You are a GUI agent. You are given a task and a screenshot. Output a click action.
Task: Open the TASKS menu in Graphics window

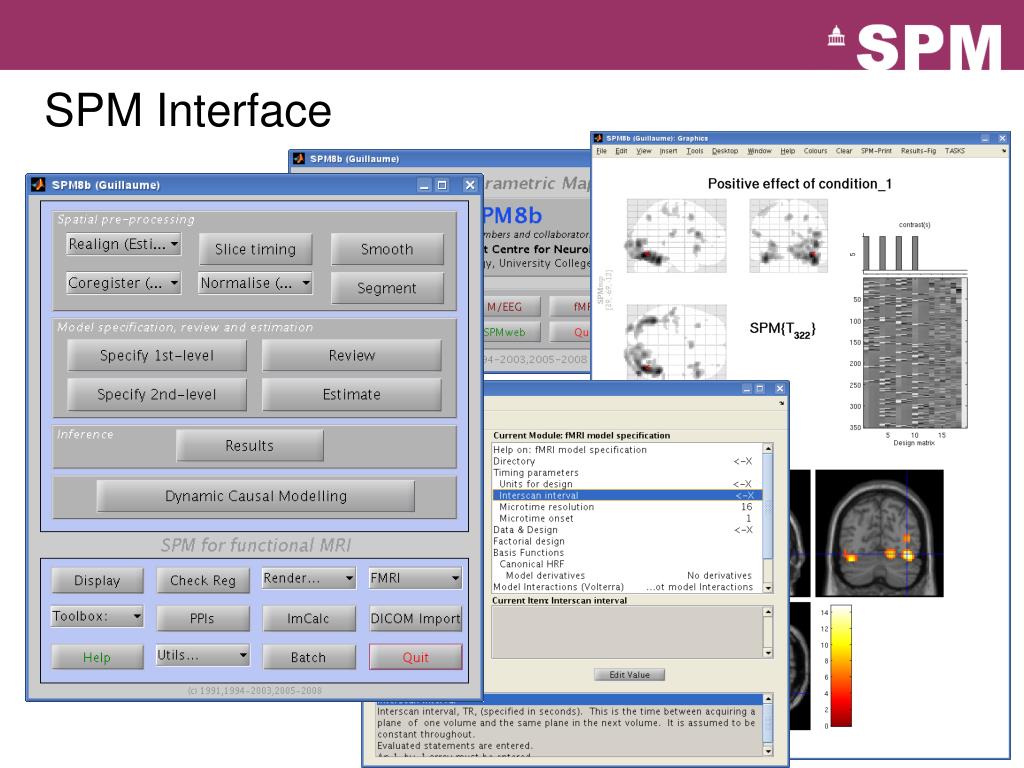tap(955, 151)
